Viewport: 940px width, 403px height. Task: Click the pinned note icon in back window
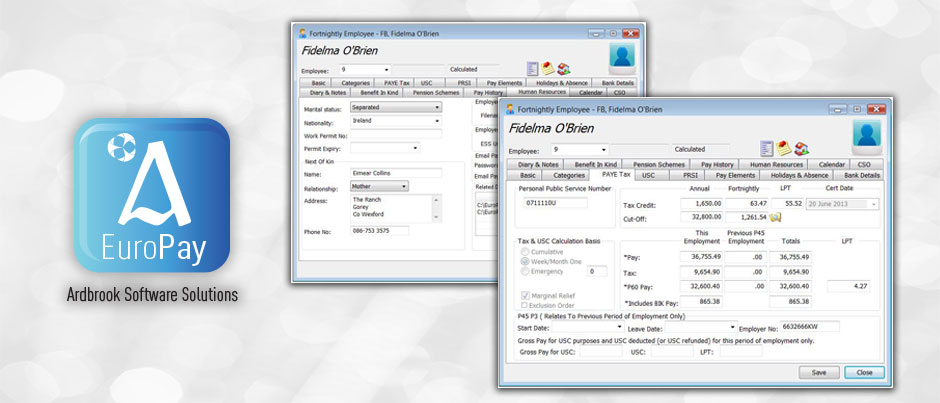point(548,68)
